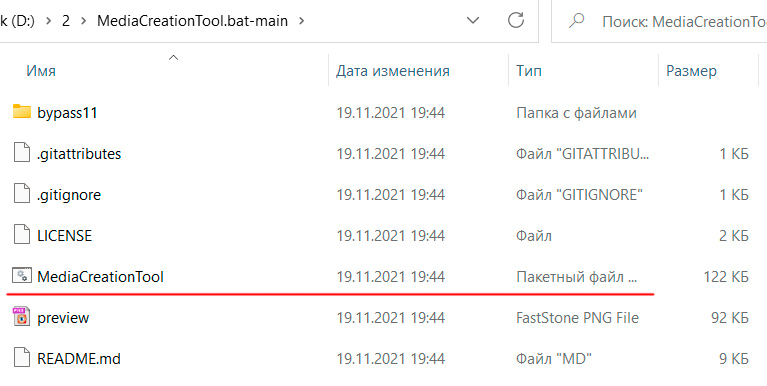Viewport: 767px width, 386px height.
Task: Sort by Тип column header
Action: [529, 71]
